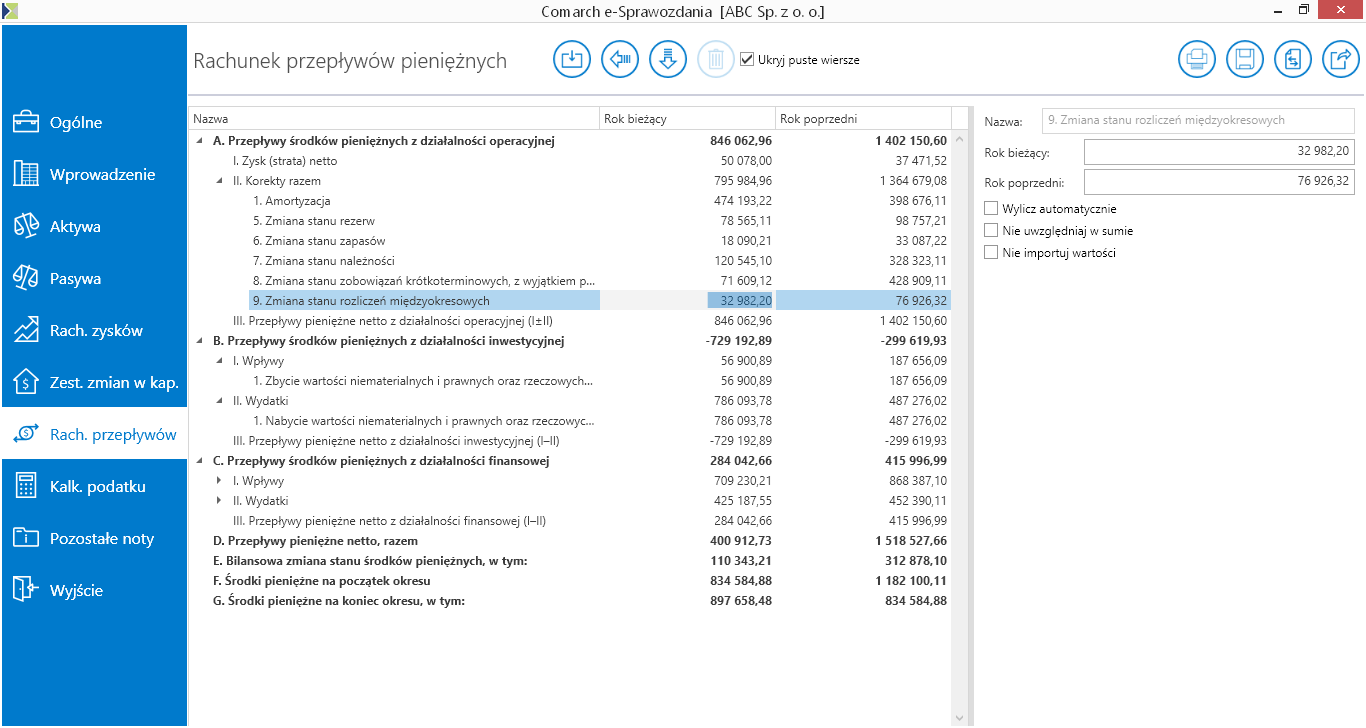The height and width of the screenshot is (728, 1366).
Task: Select the 7. Zmiana stanu należności row
Action: click(x=570, y=261)
